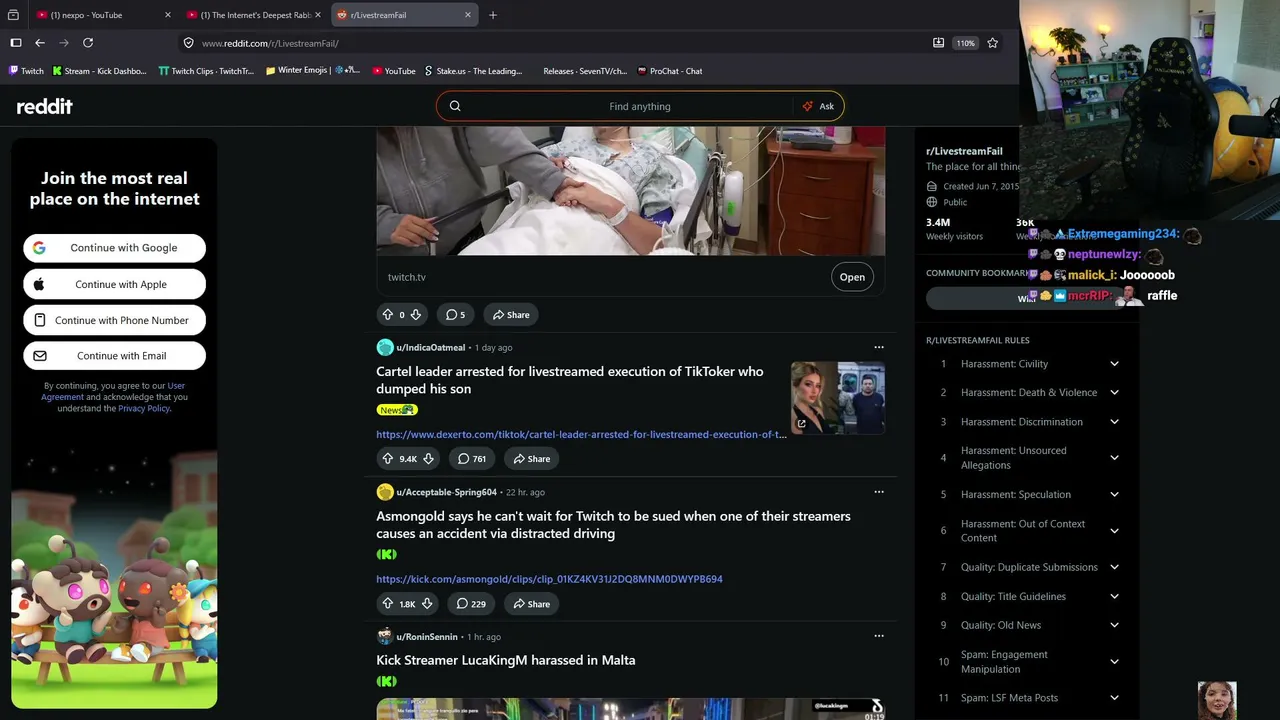Expand rule 10 Spam: Engagement Manipulation
Screen dimensions: 1280x720
point(1114,662)
